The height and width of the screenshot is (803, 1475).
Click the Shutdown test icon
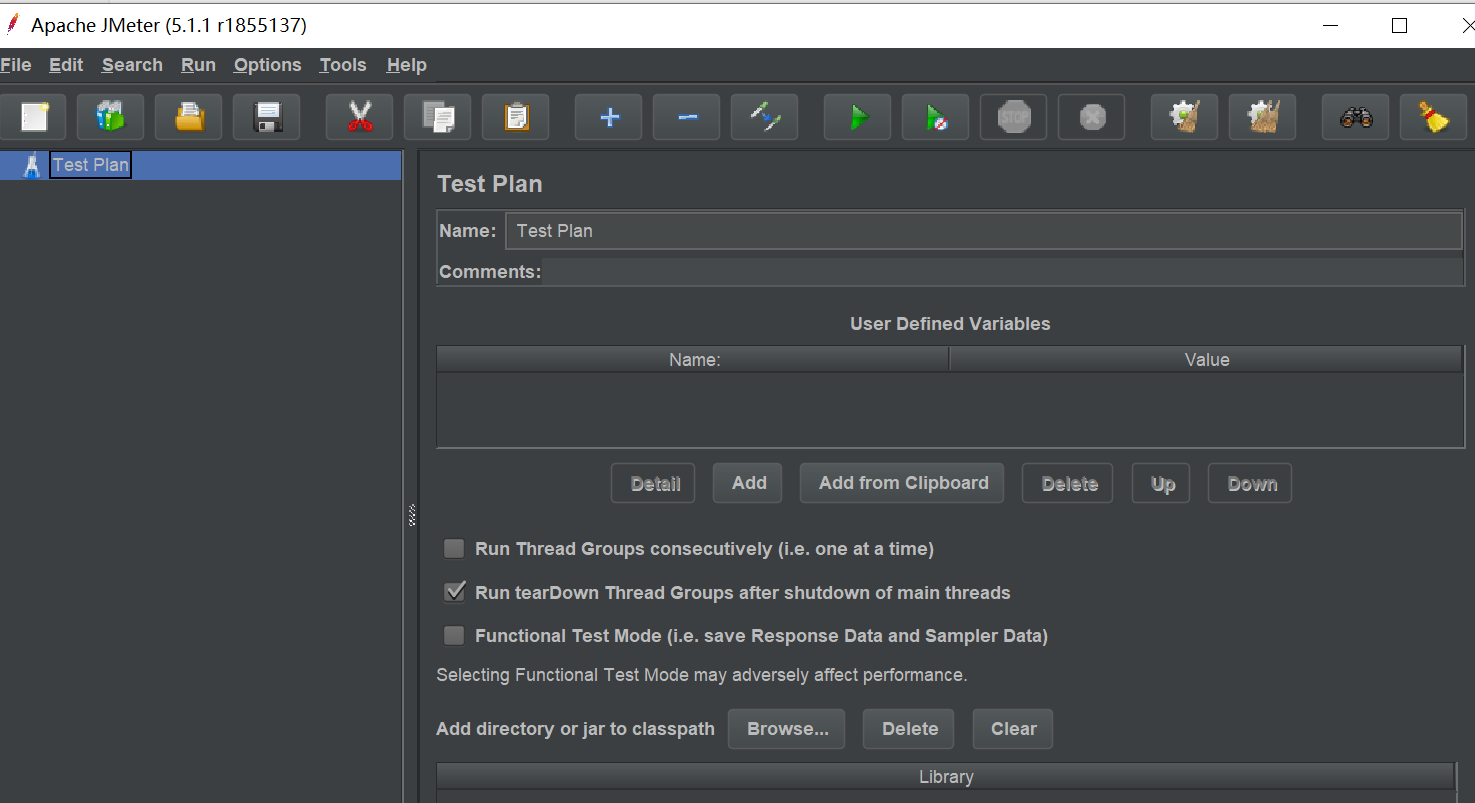1092,117
